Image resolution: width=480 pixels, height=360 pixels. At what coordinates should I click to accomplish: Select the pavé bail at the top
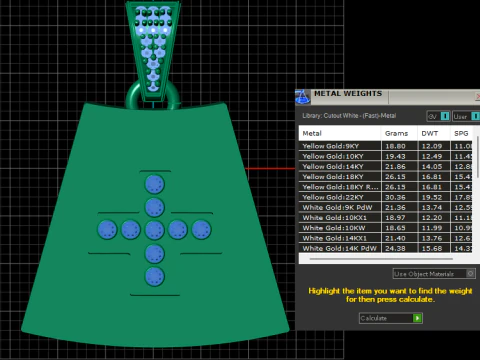153,50
